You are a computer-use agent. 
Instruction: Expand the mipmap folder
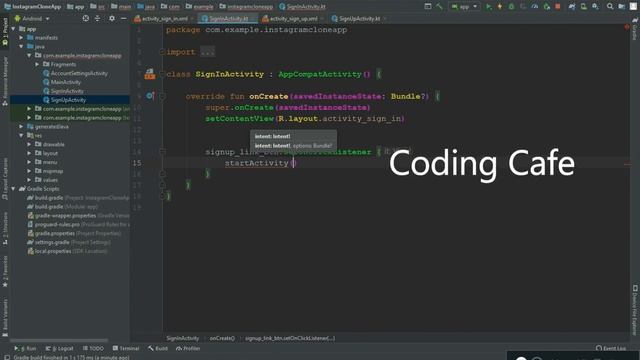pos(29,171)
